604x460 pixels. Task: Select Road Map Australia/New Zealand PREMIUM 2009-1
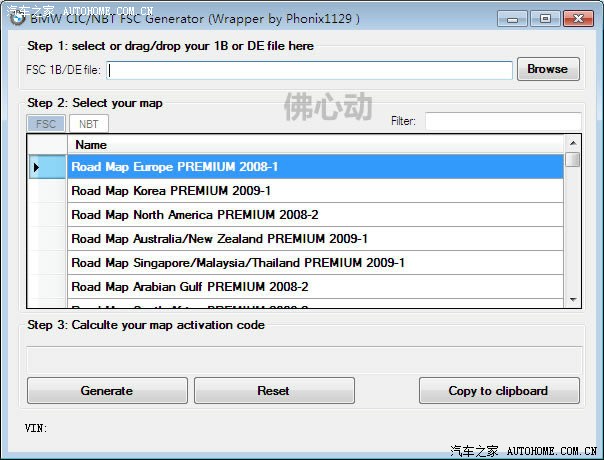coord(315,239)
